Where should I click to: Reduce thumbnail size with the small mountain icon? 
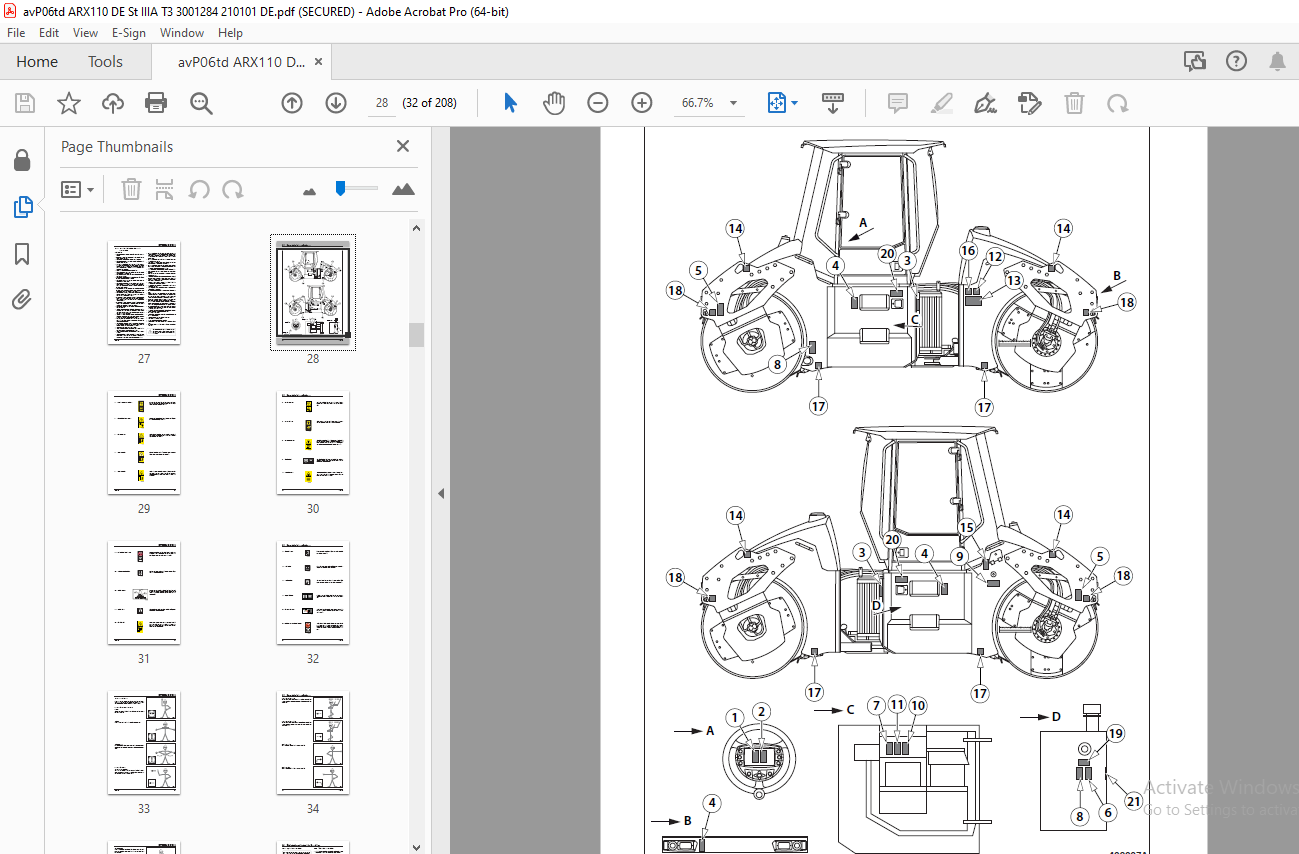(309, 190)
